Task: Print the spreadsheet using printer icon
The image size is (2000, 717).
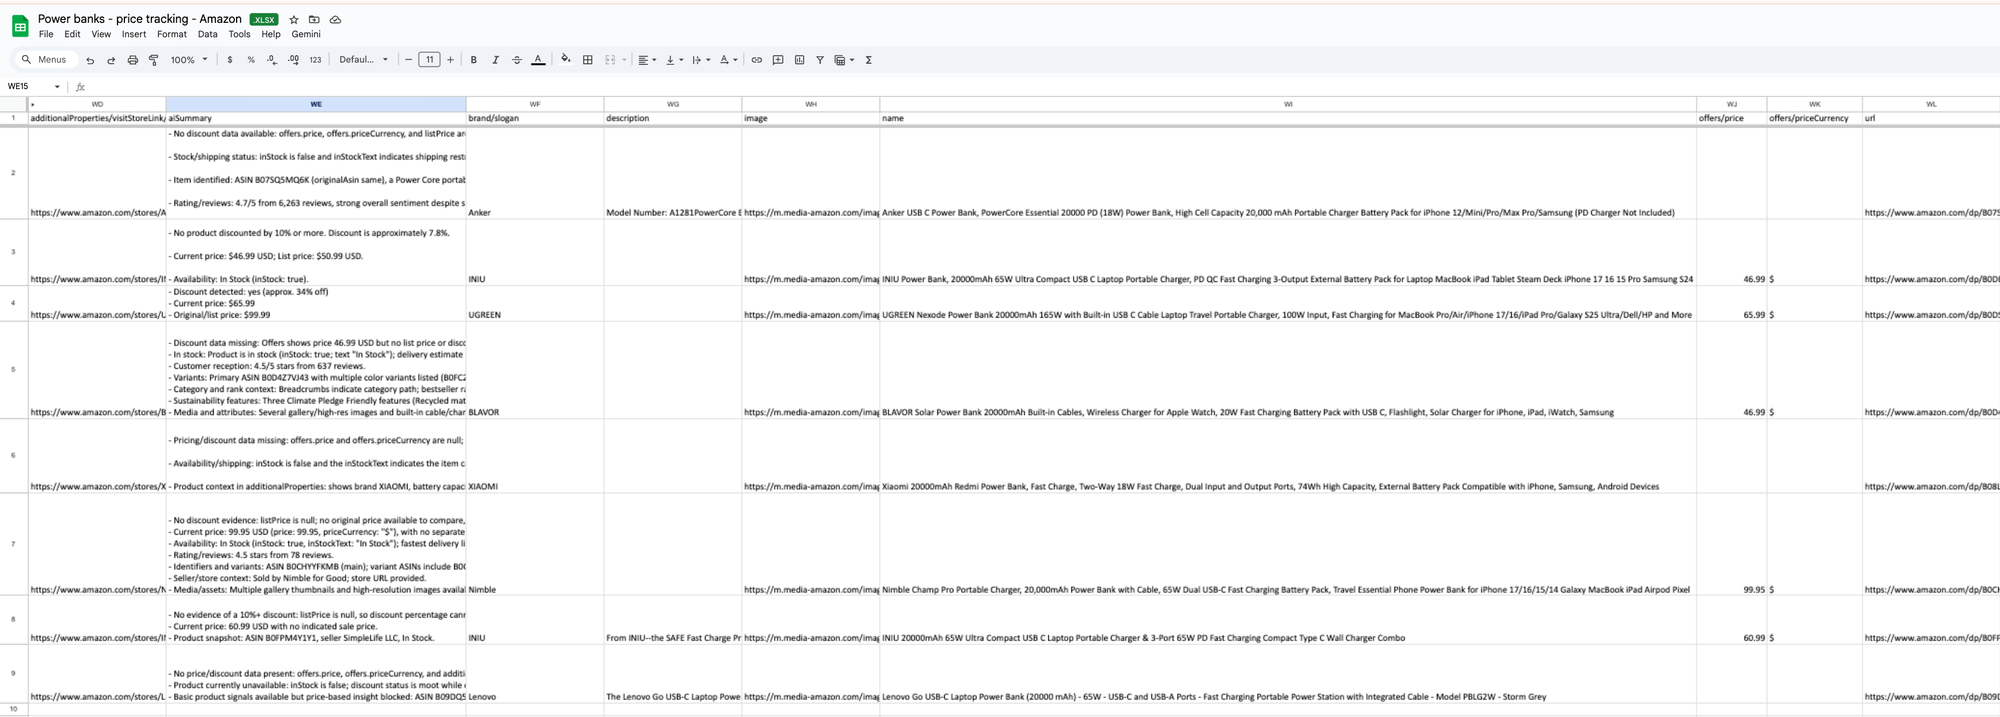Action: [x=132, y=60]
